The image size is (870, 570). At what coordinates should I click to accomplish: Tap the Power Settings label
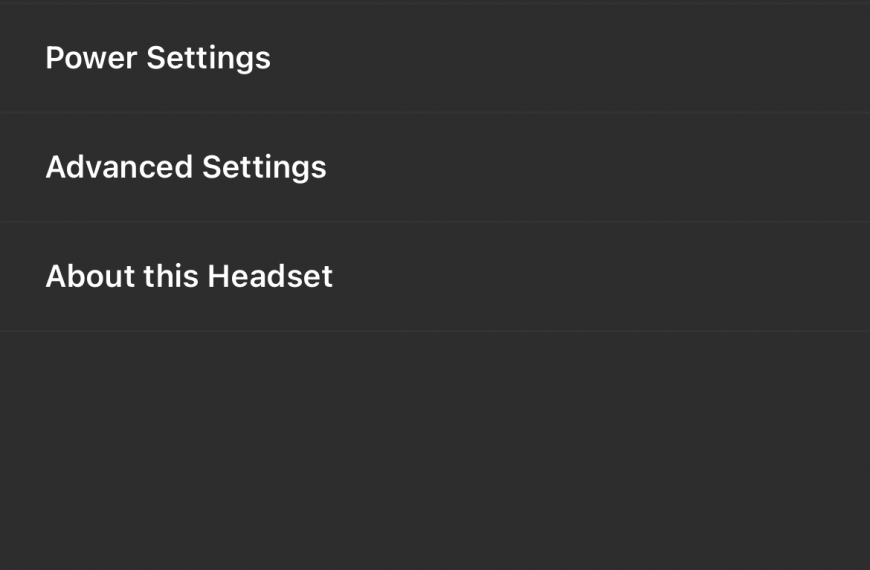(158, 58)
